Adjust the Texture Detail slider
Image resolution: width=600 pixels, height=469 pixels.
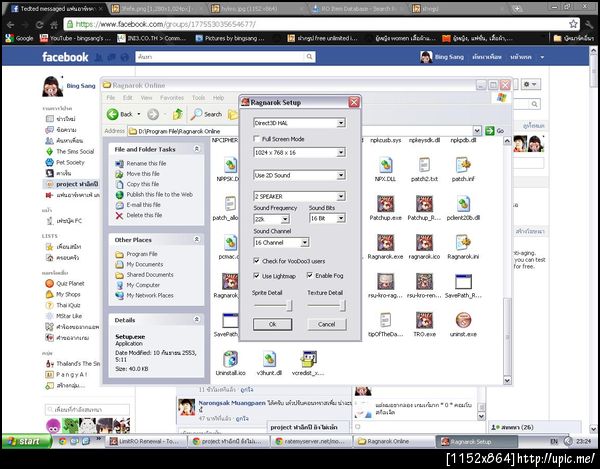point(343,305)
